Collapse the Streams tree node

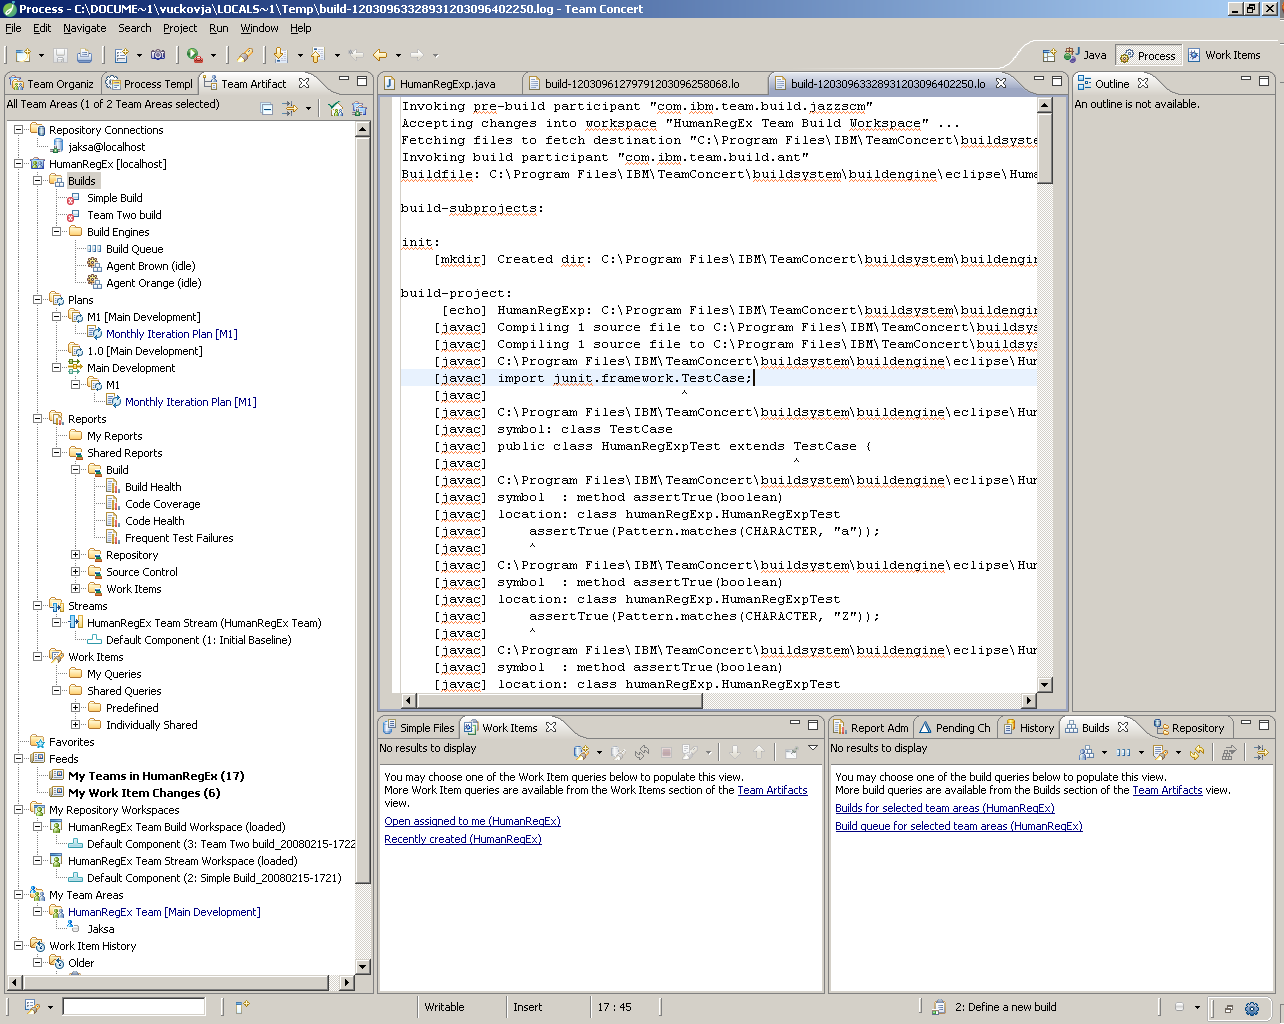38,606
